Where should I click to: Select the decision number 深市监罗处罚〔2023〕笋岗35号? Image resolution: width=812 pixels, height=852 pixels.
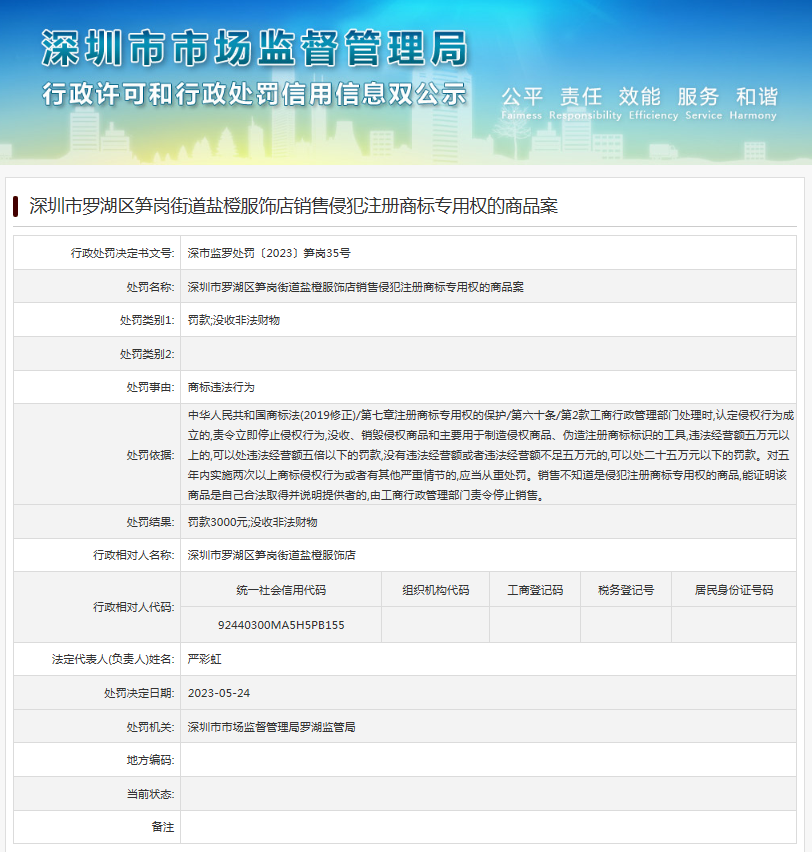(269, 253)
